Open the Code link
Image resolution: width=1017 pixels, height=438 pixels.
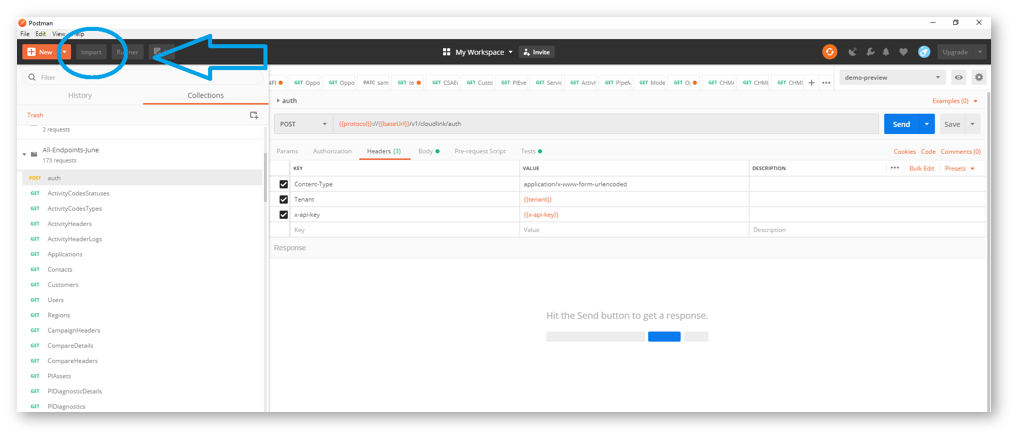[x=928, y=151]
